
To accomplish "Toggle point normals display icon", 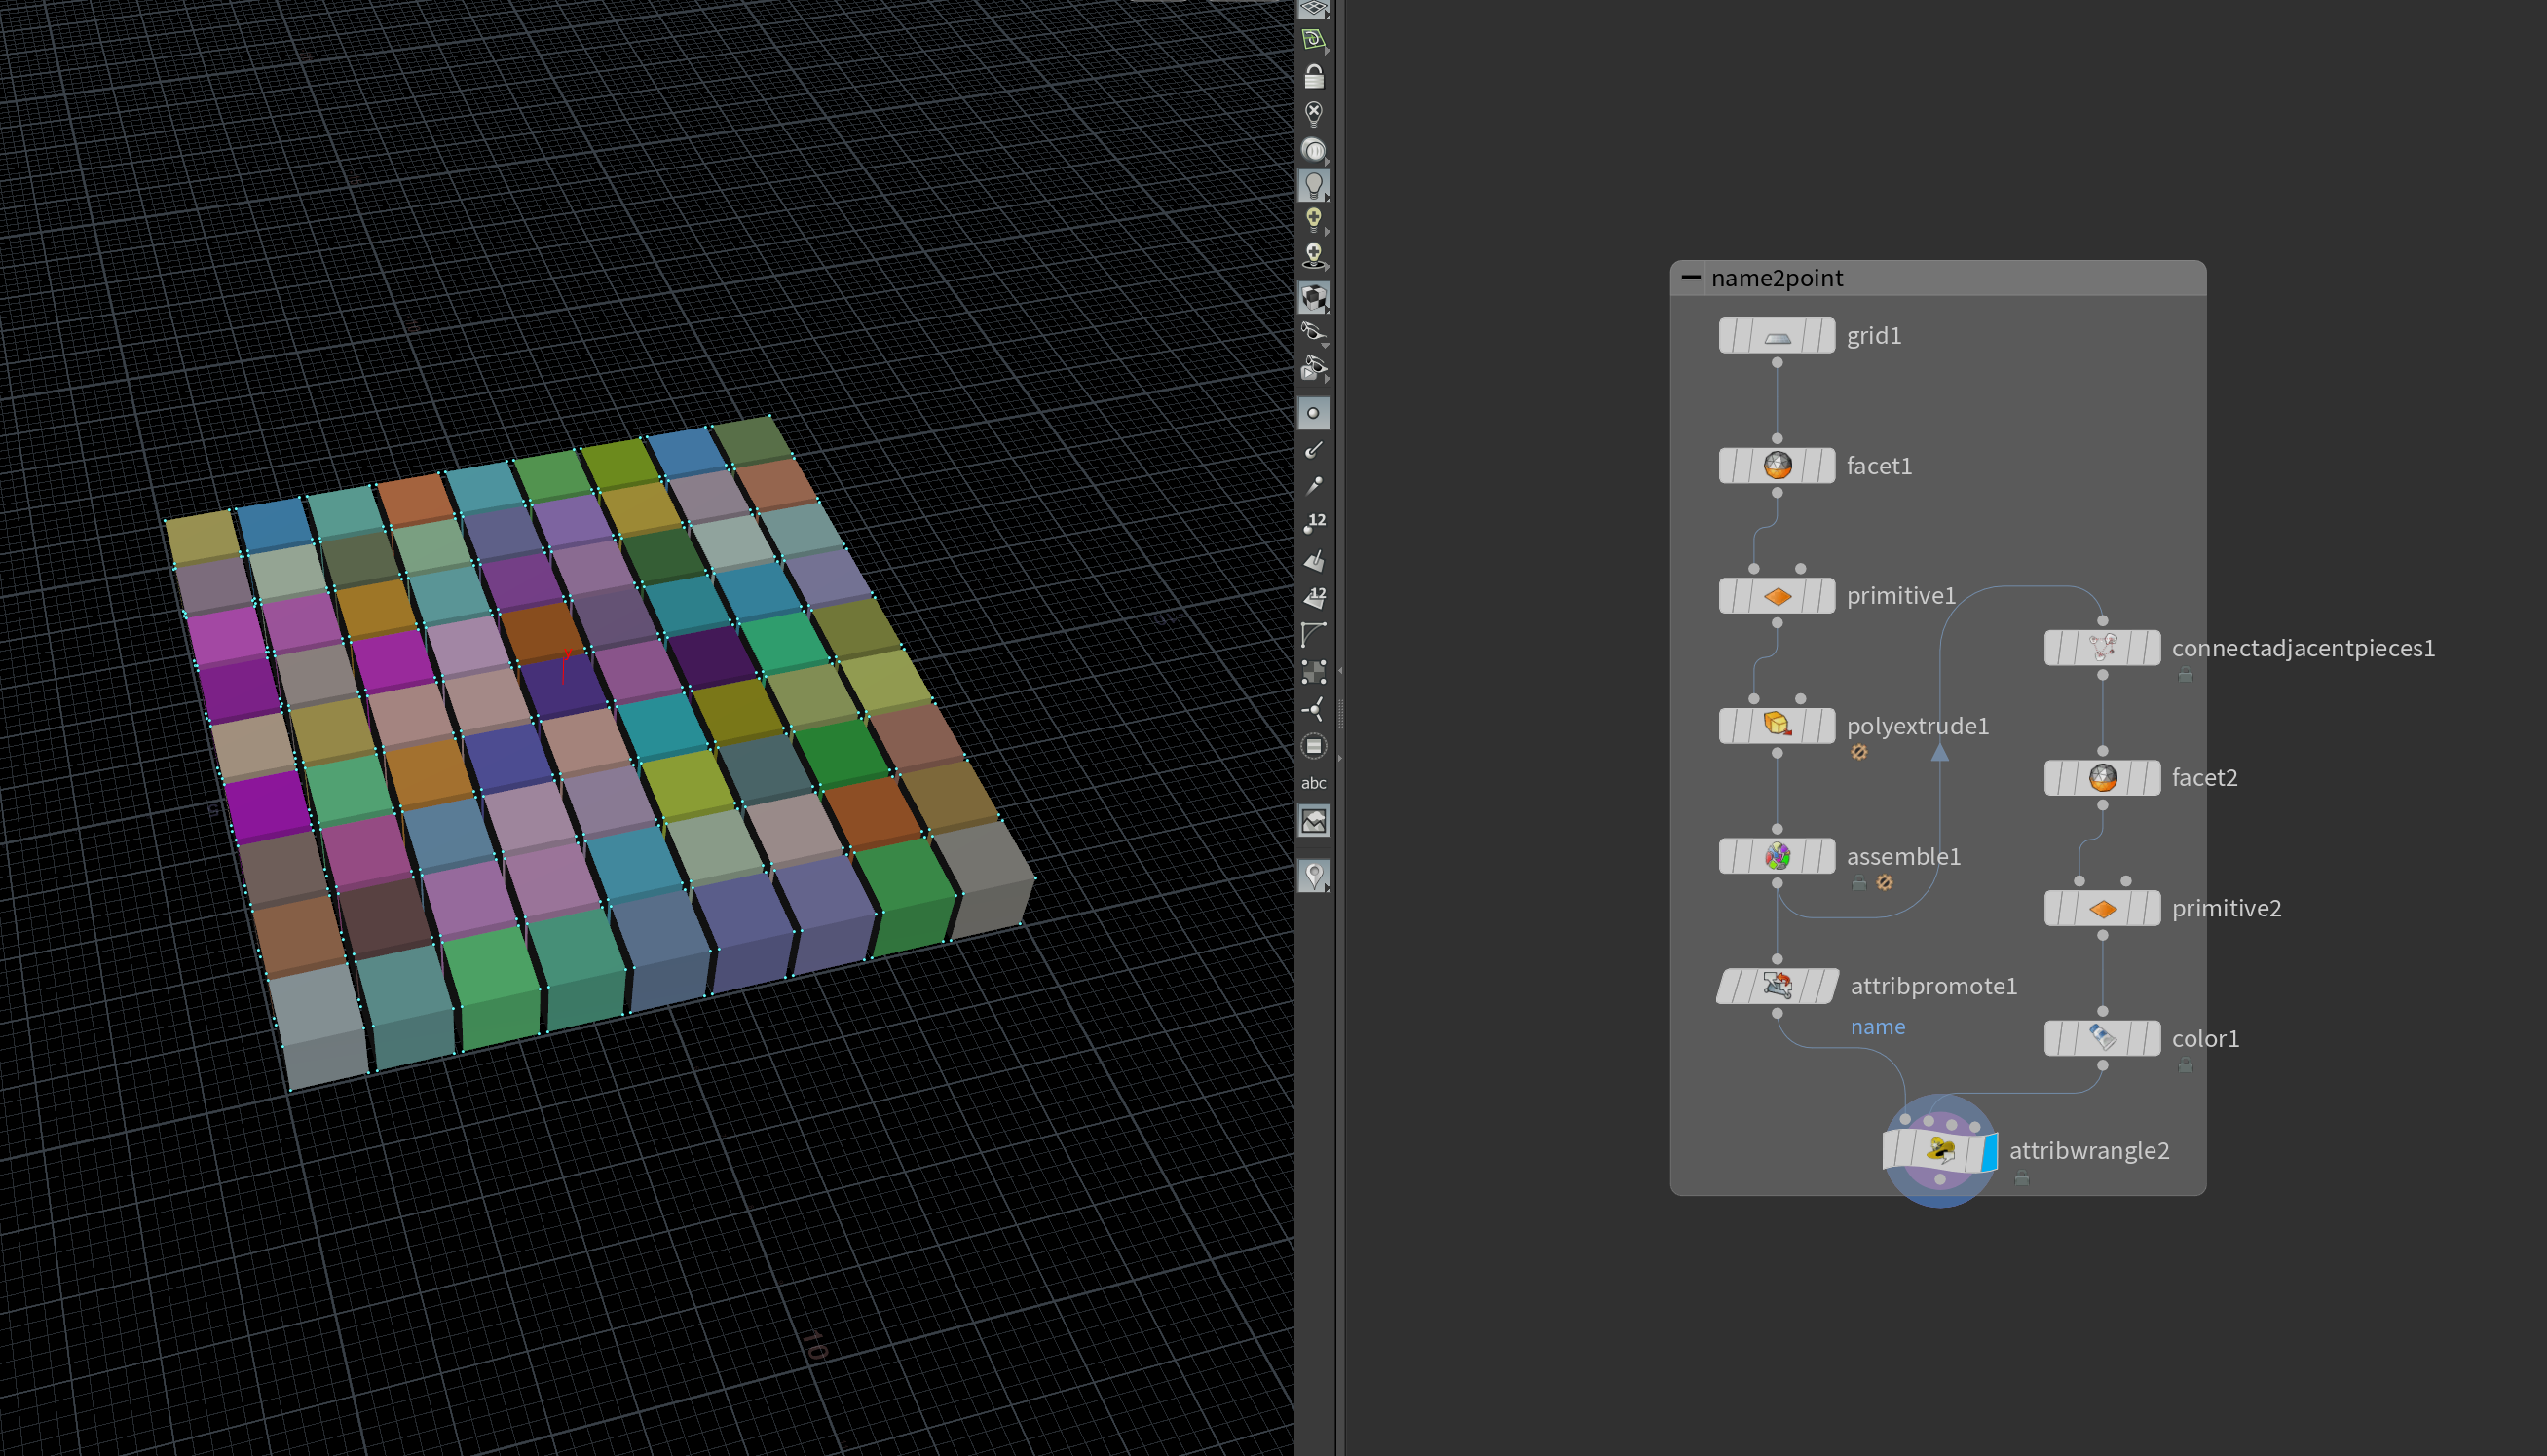I will pyautogui.click(x=1313, y=450).
